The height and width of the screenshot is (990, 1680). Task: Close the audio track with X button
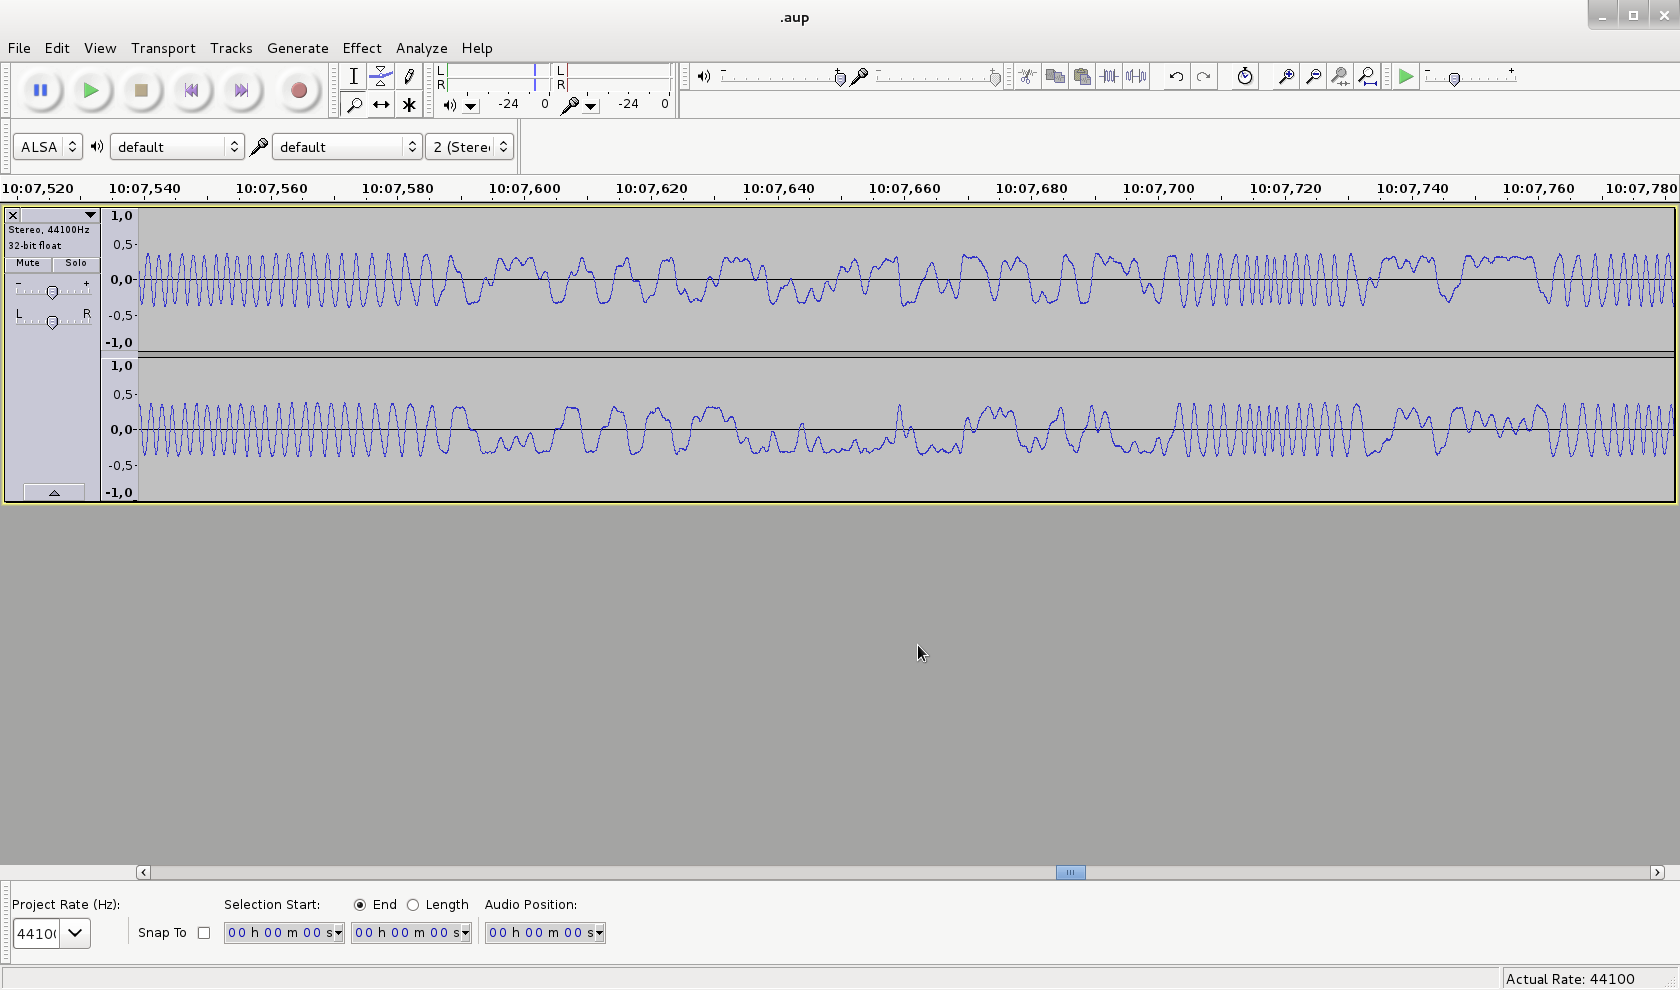13,215
